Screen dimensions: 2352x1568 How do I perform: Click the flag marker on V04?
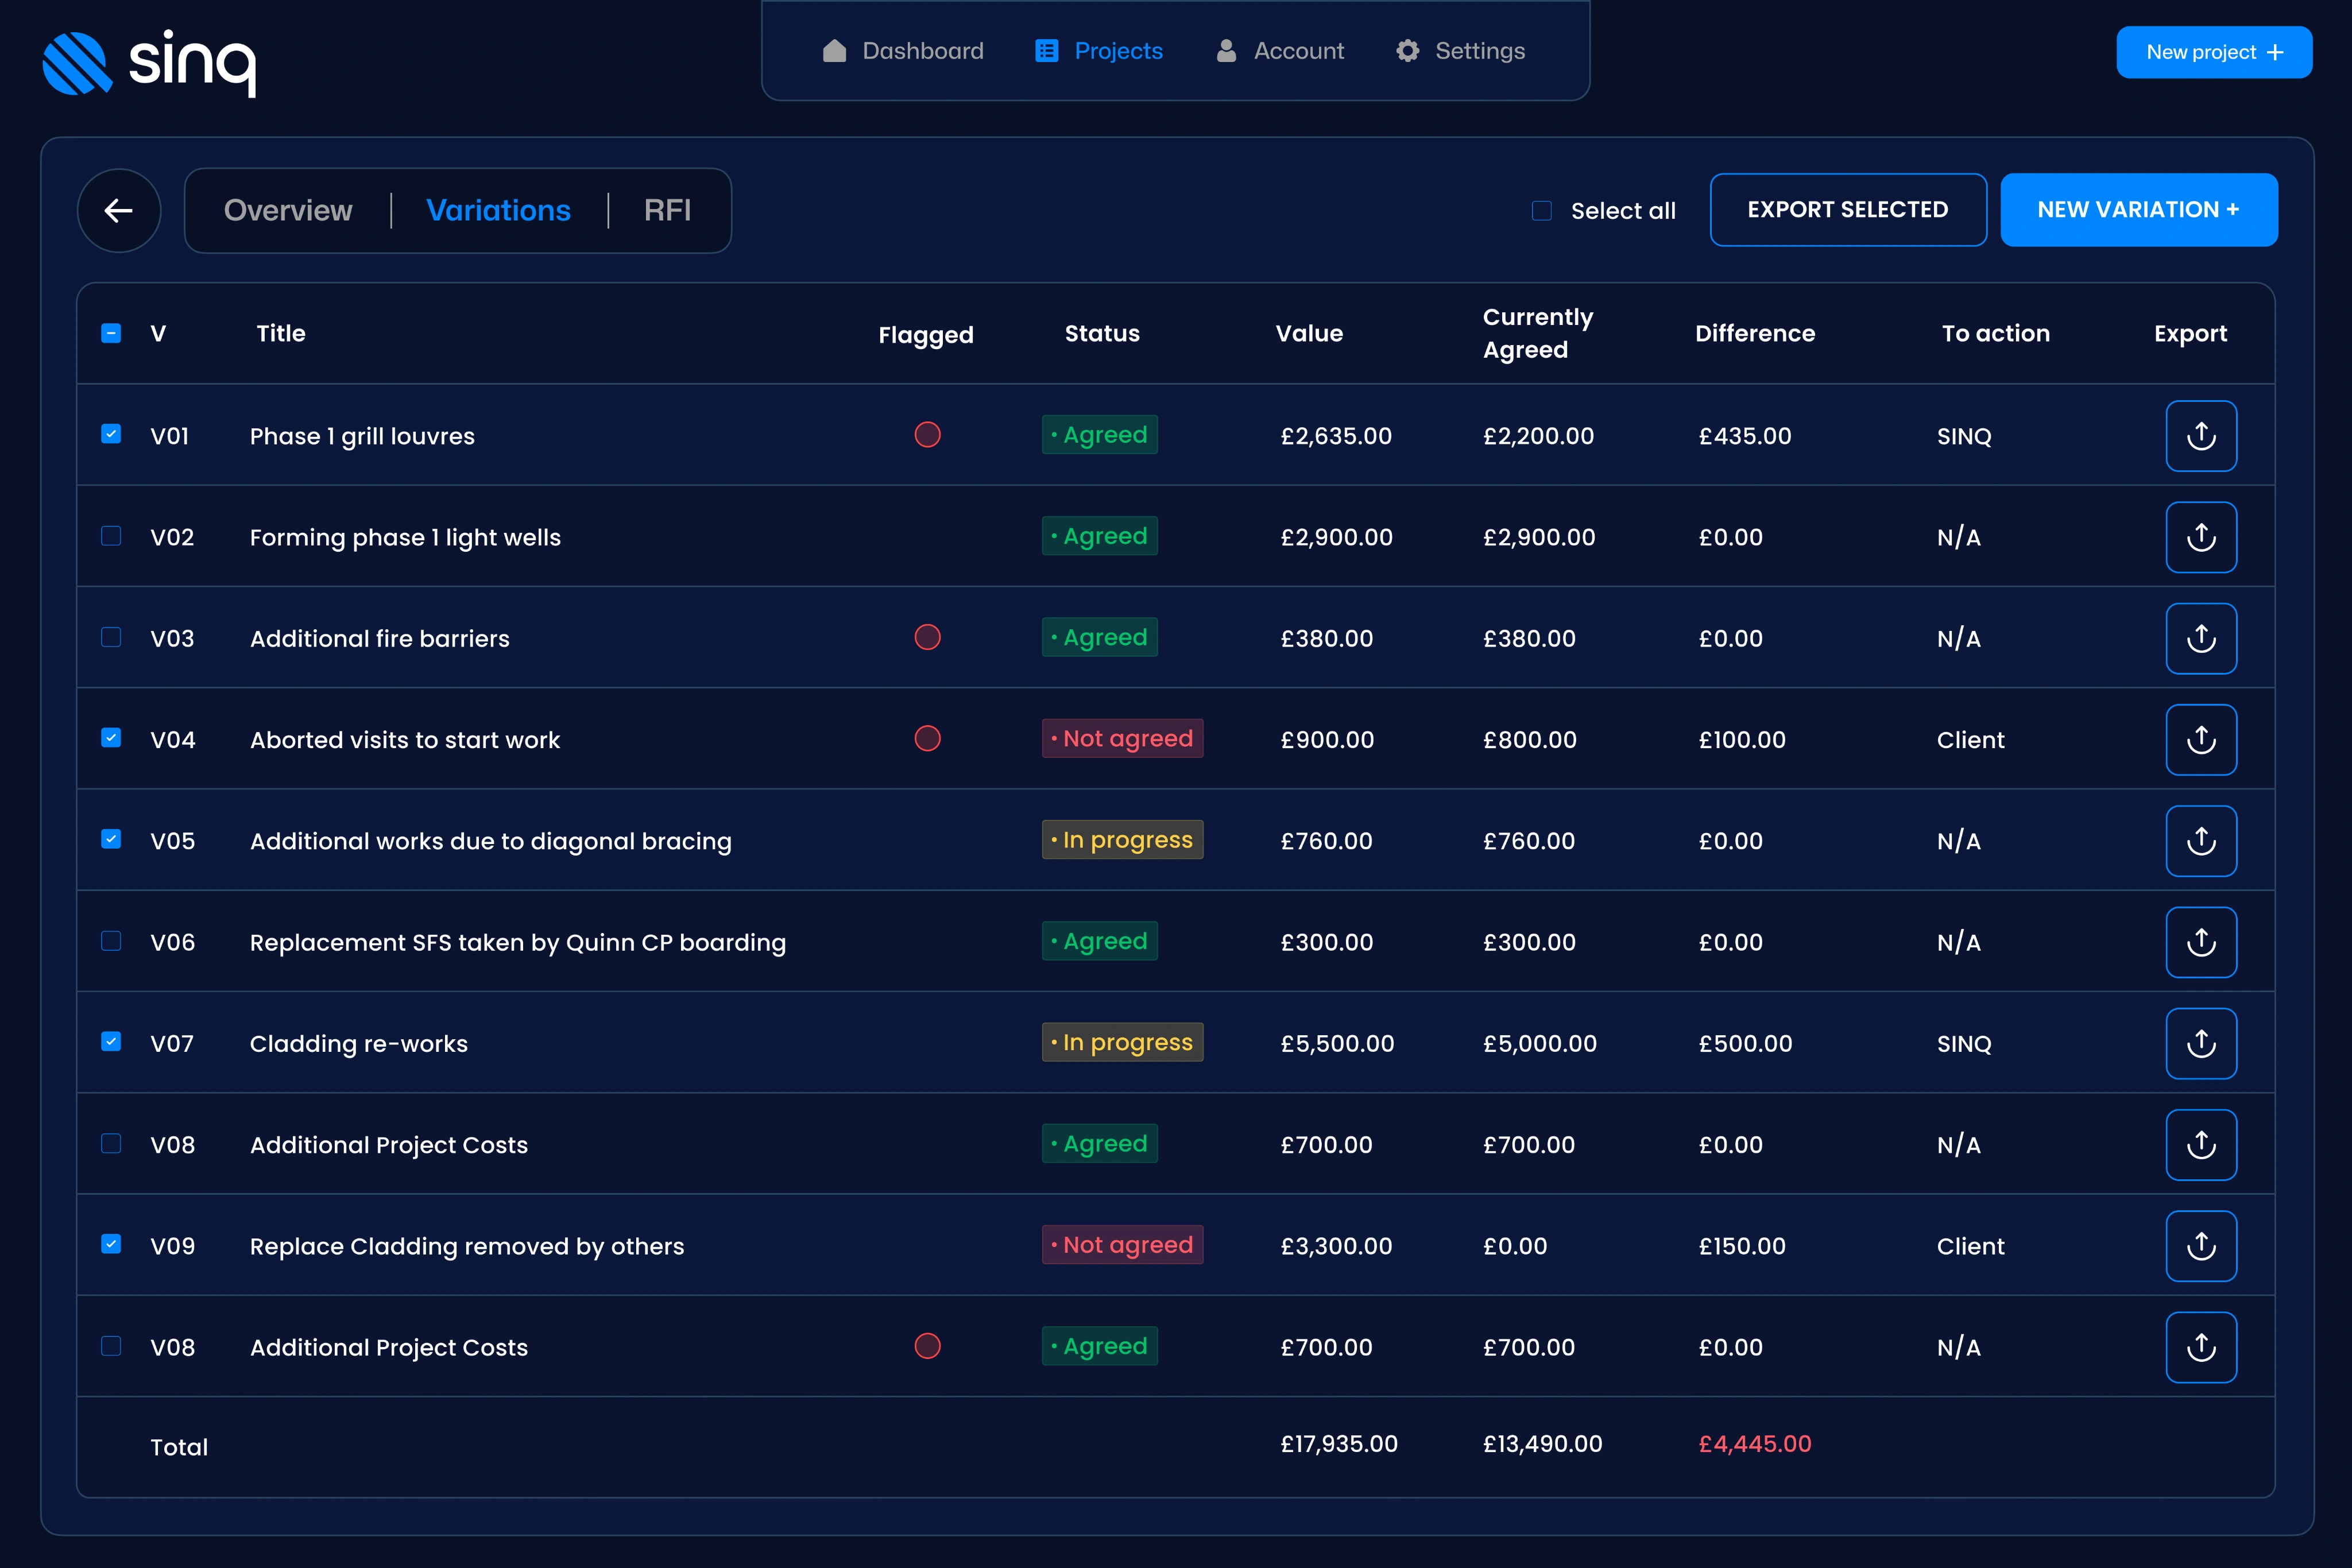927,738
